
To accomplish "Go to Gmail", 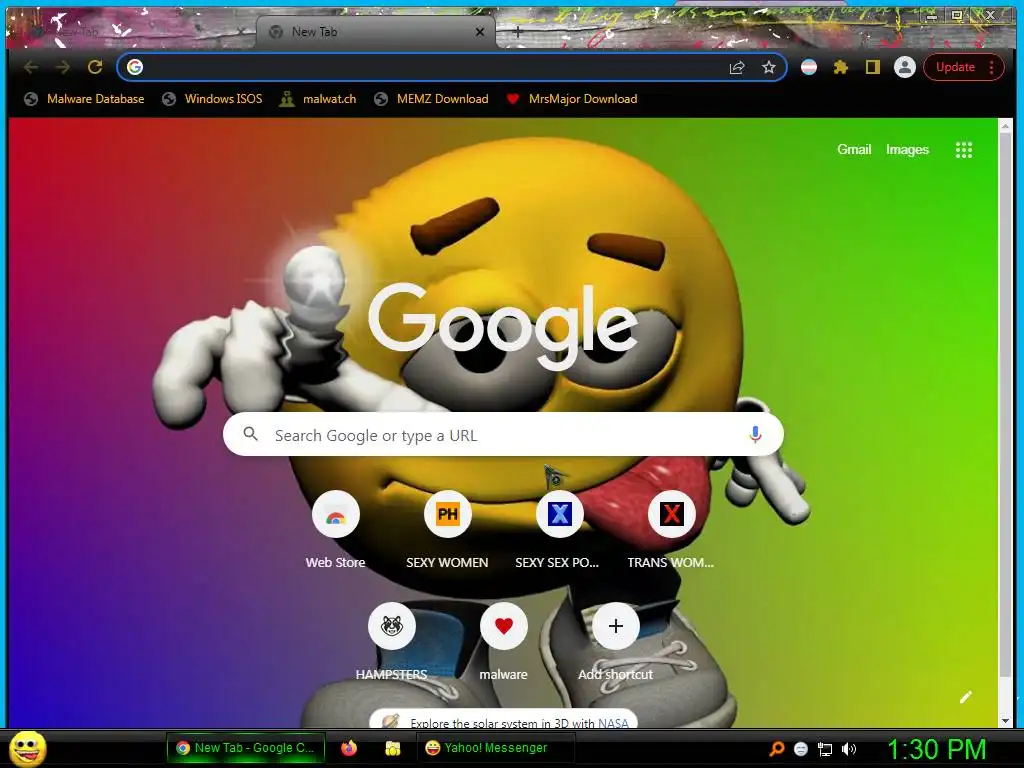I will click(854, 150).
